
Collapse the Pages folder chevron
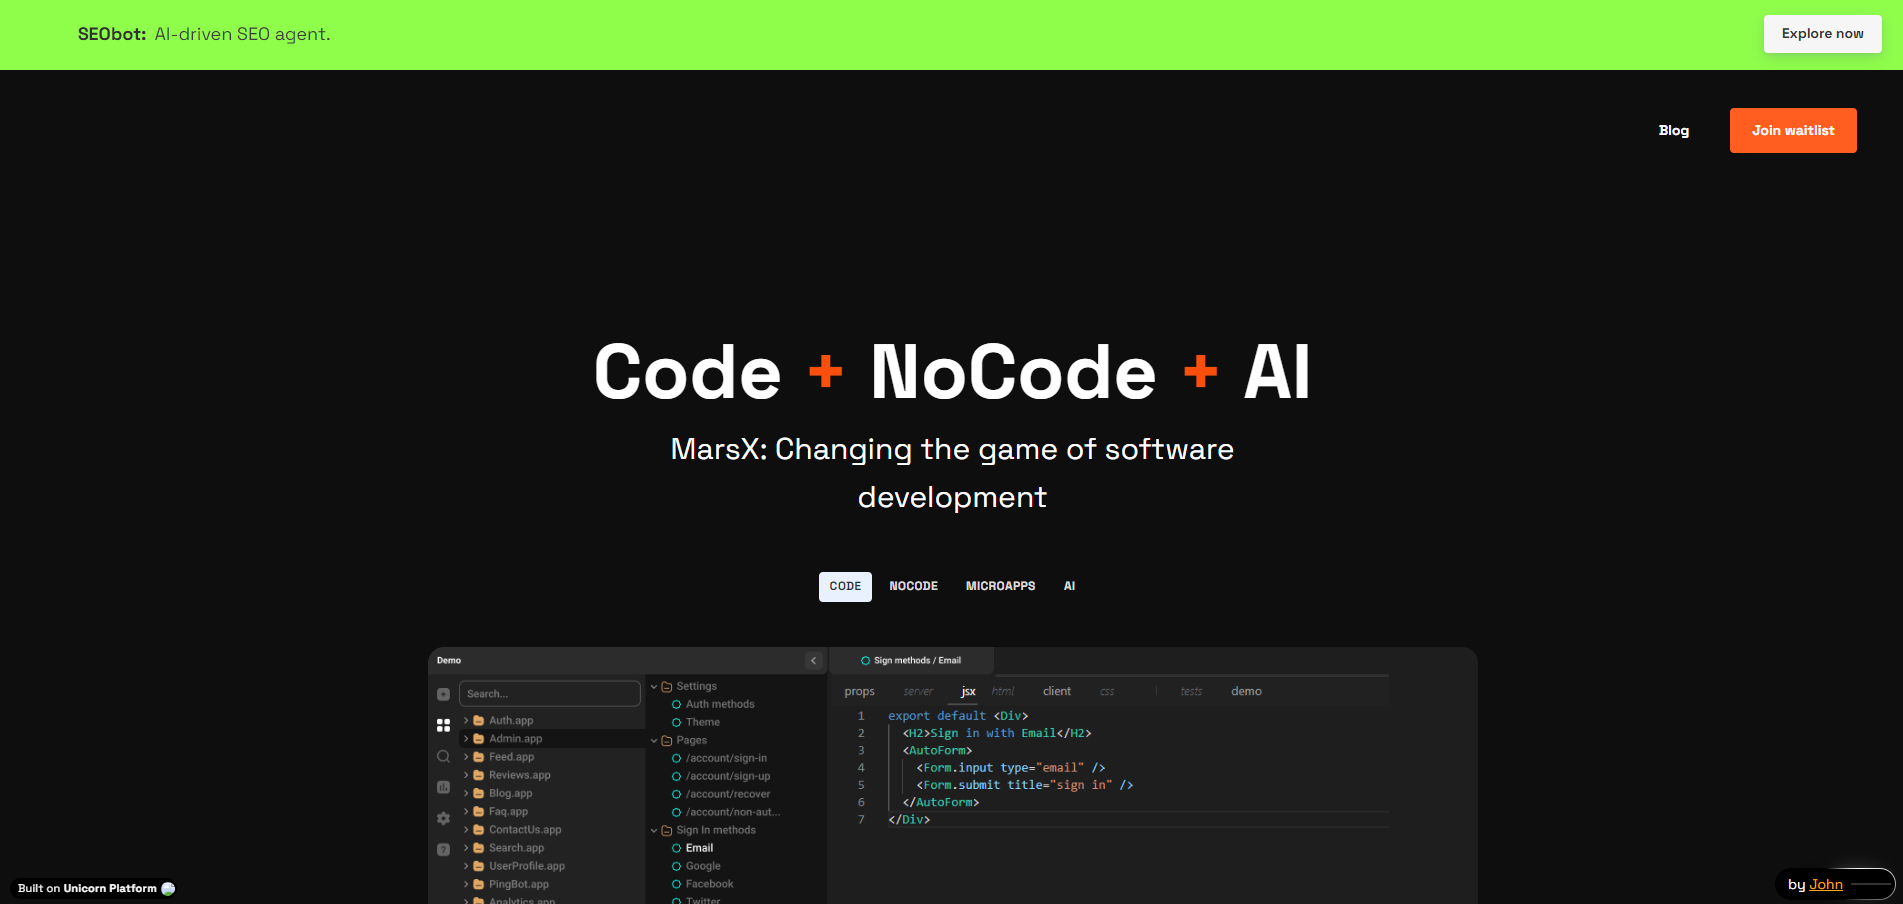tap(654, 741)
